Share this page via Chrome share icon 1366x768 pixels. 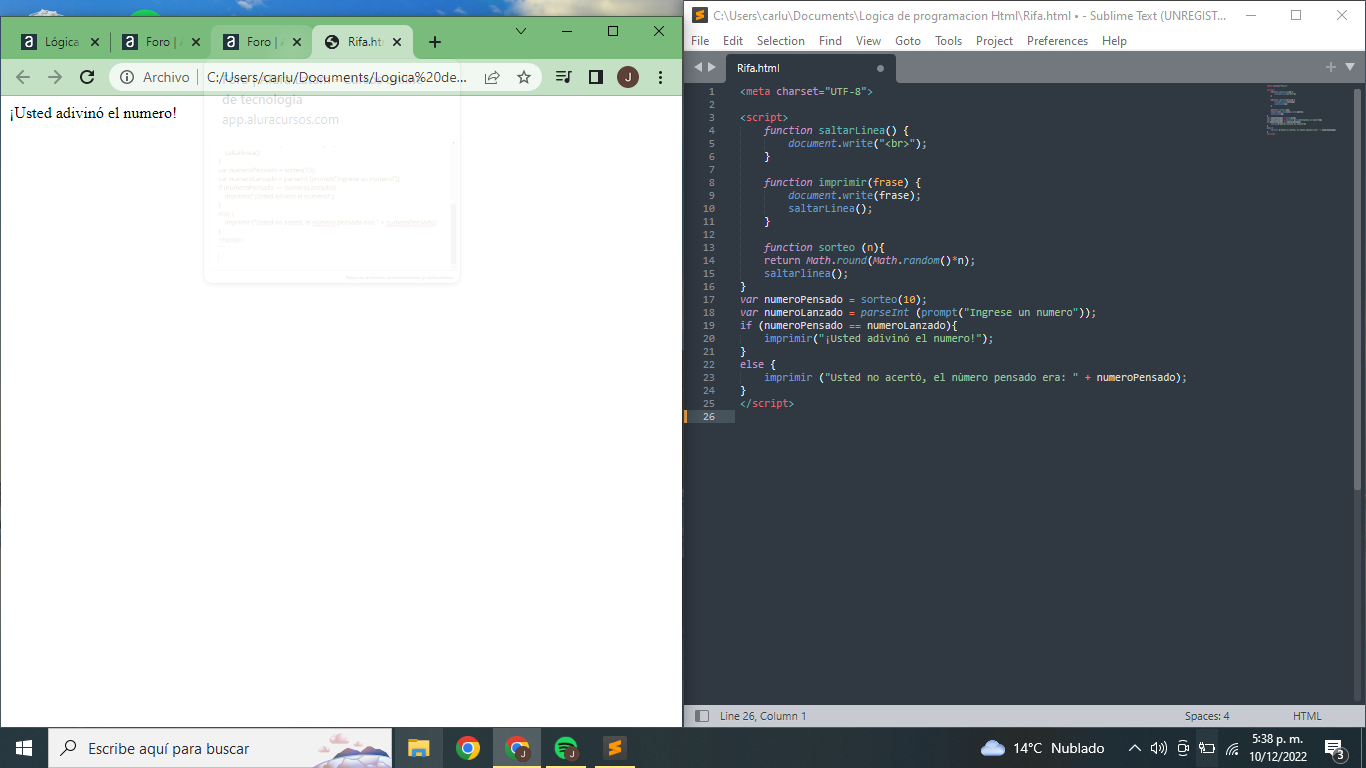pos(492,77)
